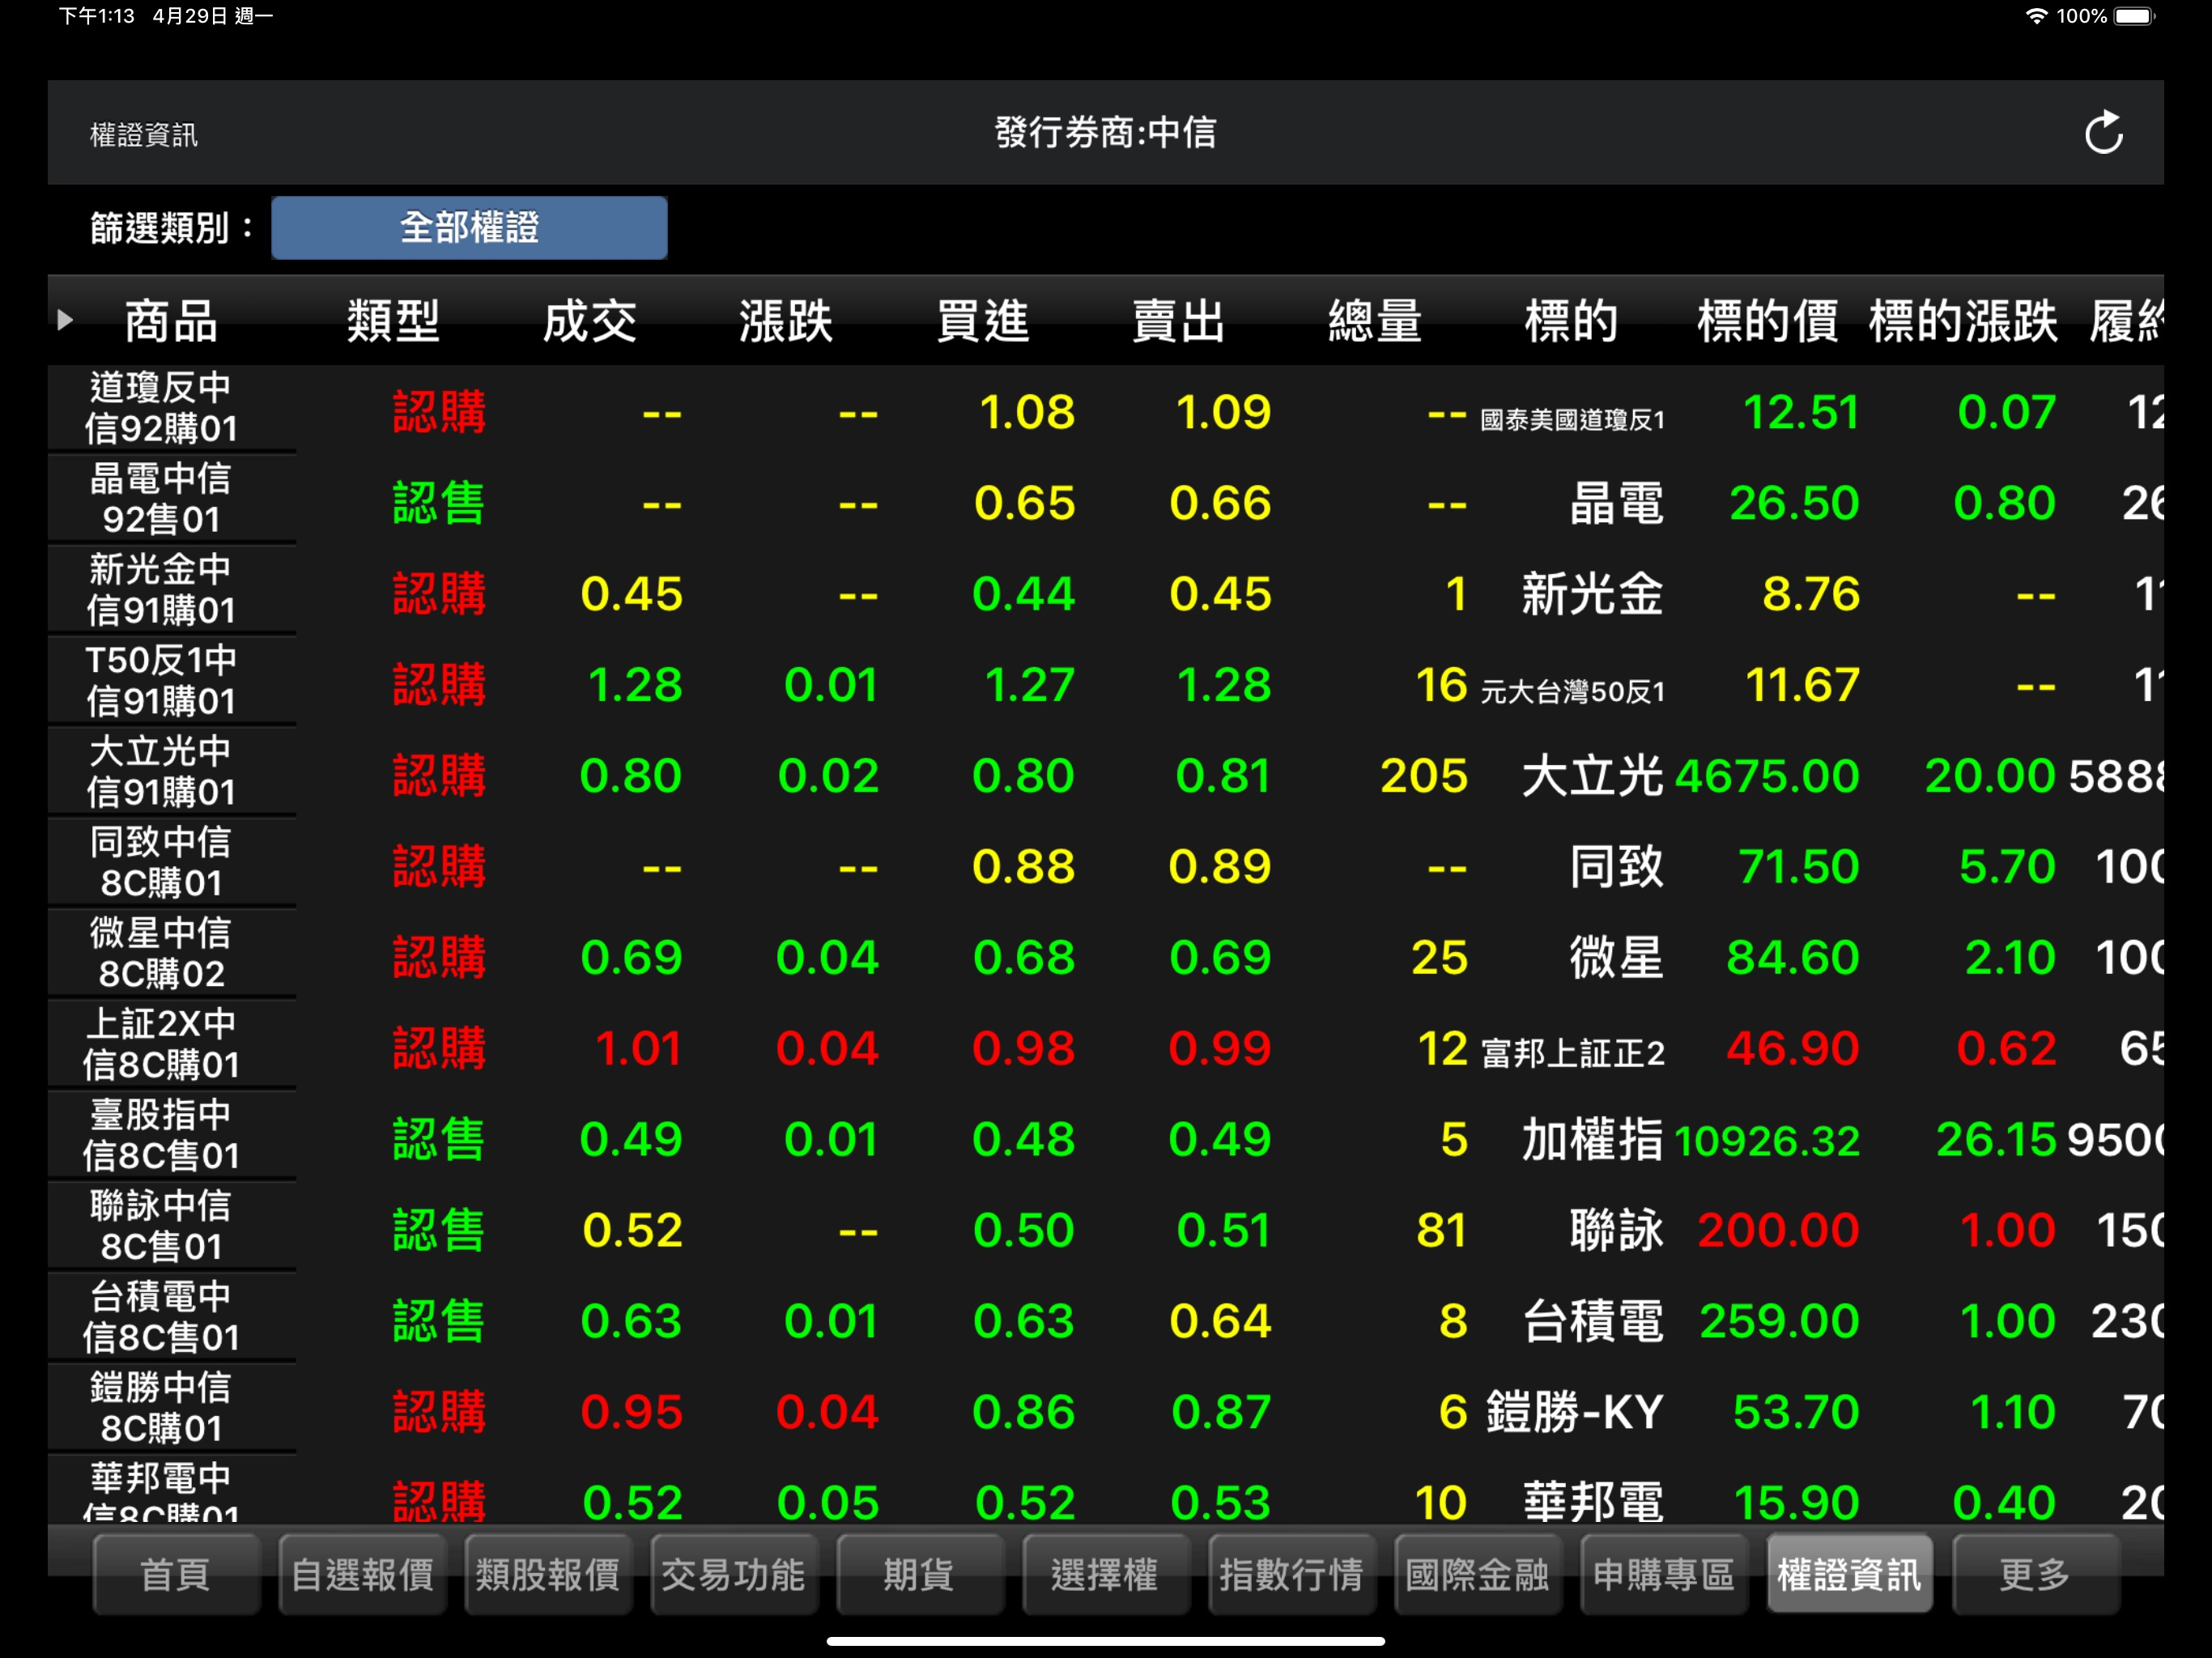Screen dimensions: 2212x1658
Task: Tap last price 1.01 in 上証2X row
Action: [638, 1049]
